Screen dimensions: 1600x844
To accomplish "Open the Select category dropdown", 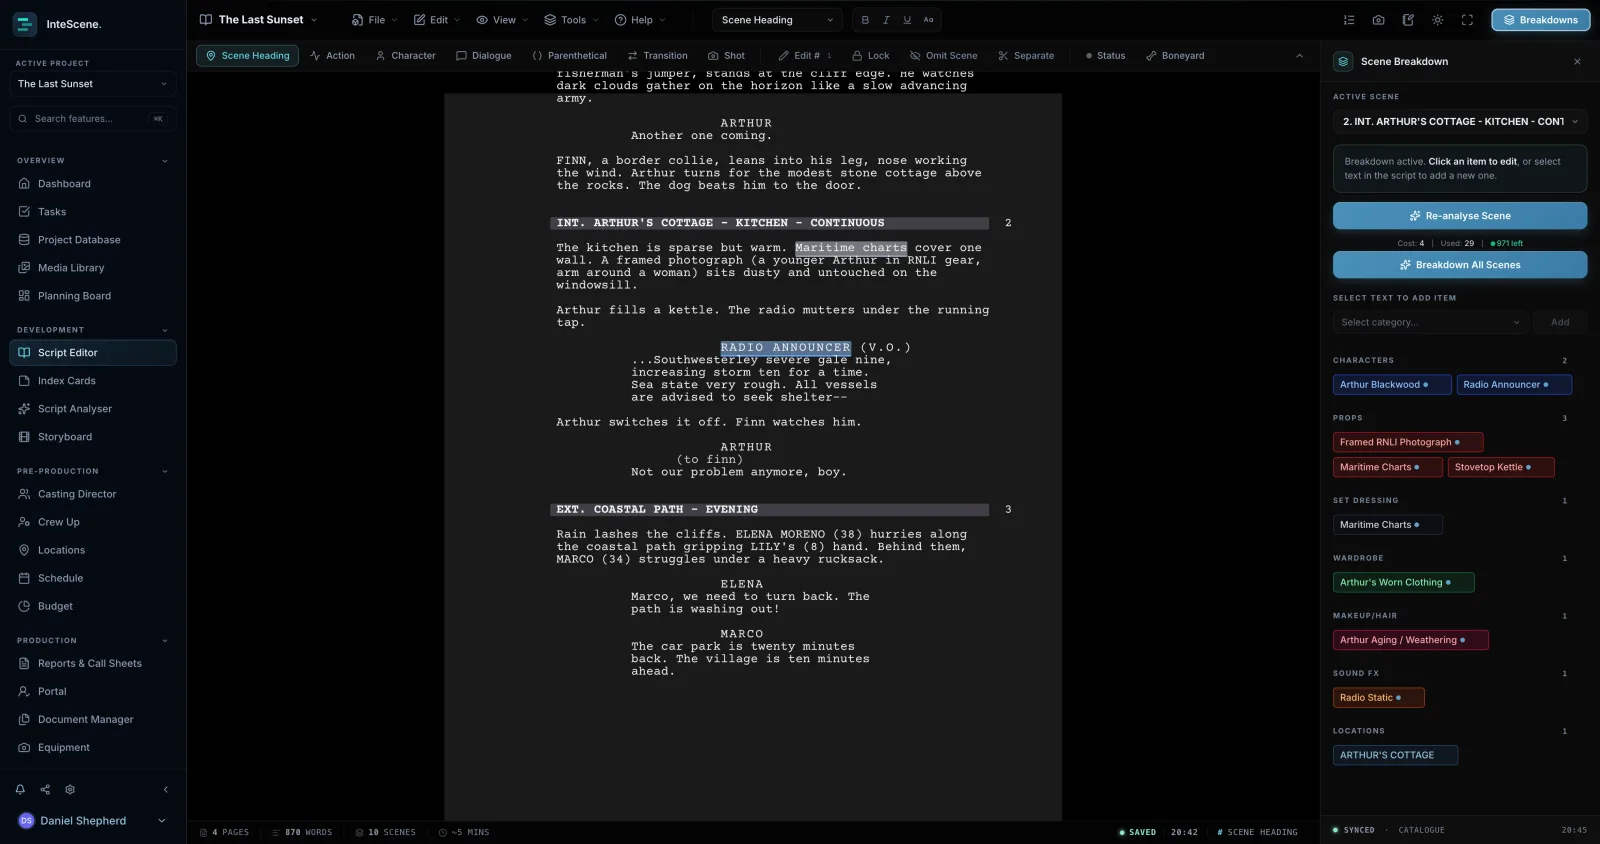I will 1430,322.
